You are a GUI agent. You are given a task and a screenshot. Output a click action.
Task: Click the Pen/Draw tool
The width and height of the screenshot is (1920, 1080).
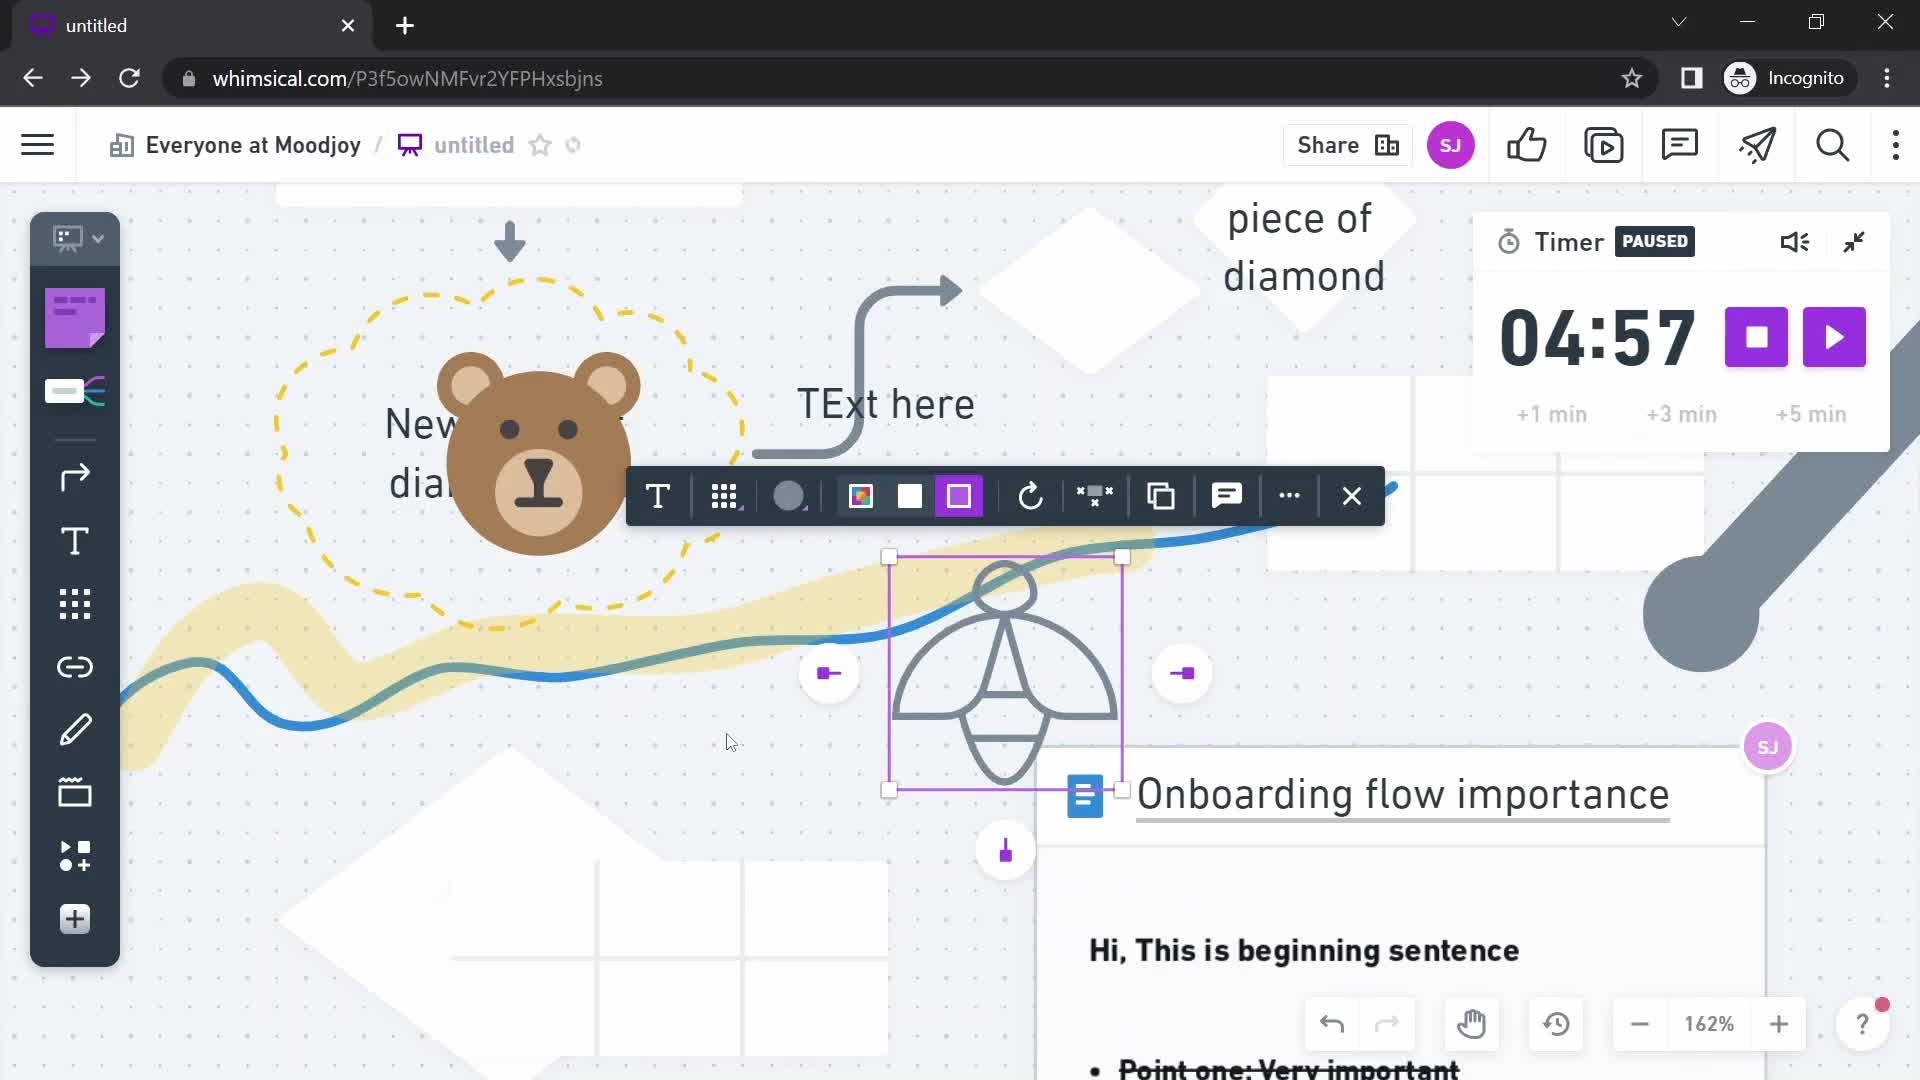coord(74,729)
